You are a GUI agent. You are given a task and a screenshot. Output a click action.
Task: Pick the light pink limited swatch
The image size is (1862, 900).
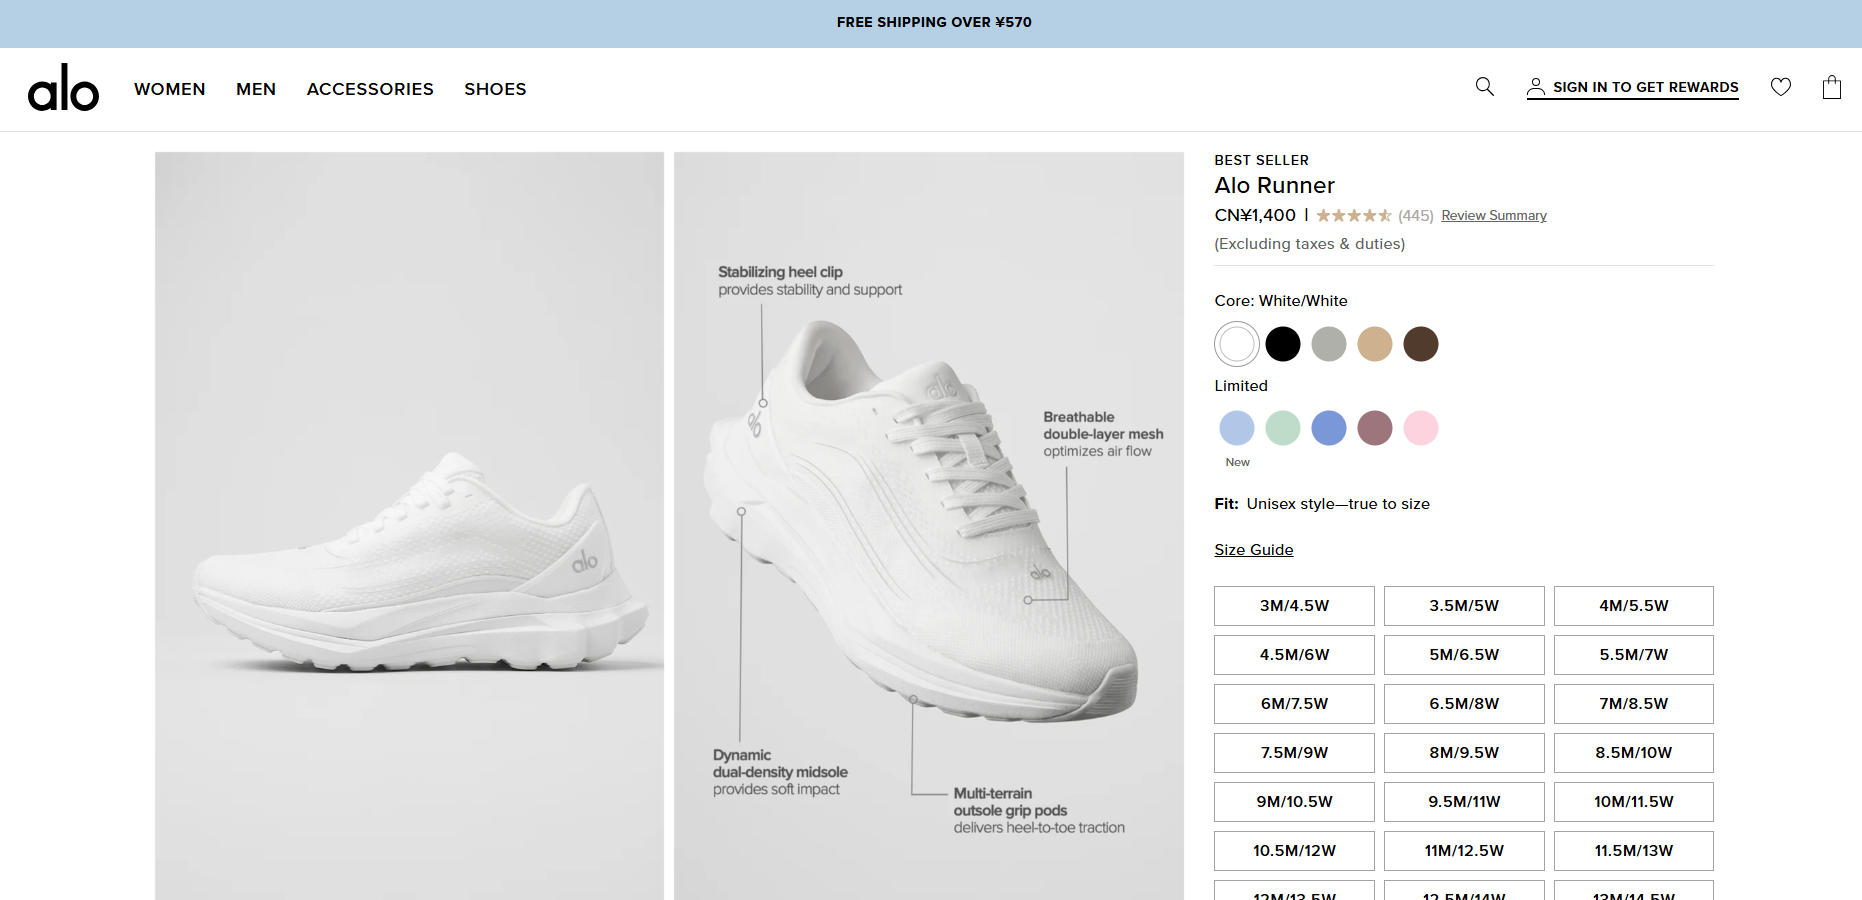click(x=1421, y=428)
